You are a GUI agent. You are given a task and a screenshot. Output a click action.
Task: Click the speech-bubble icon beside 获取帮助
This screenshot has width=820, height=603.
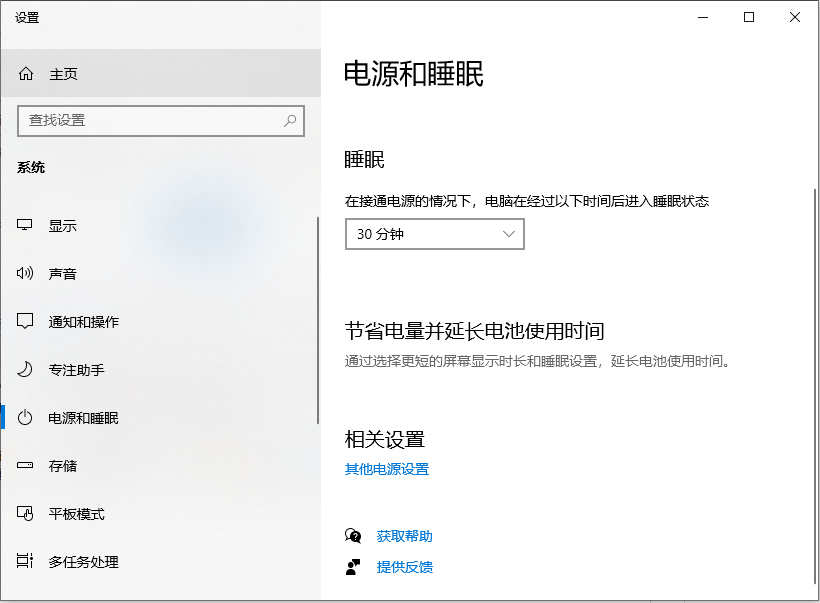click(352, 536)
